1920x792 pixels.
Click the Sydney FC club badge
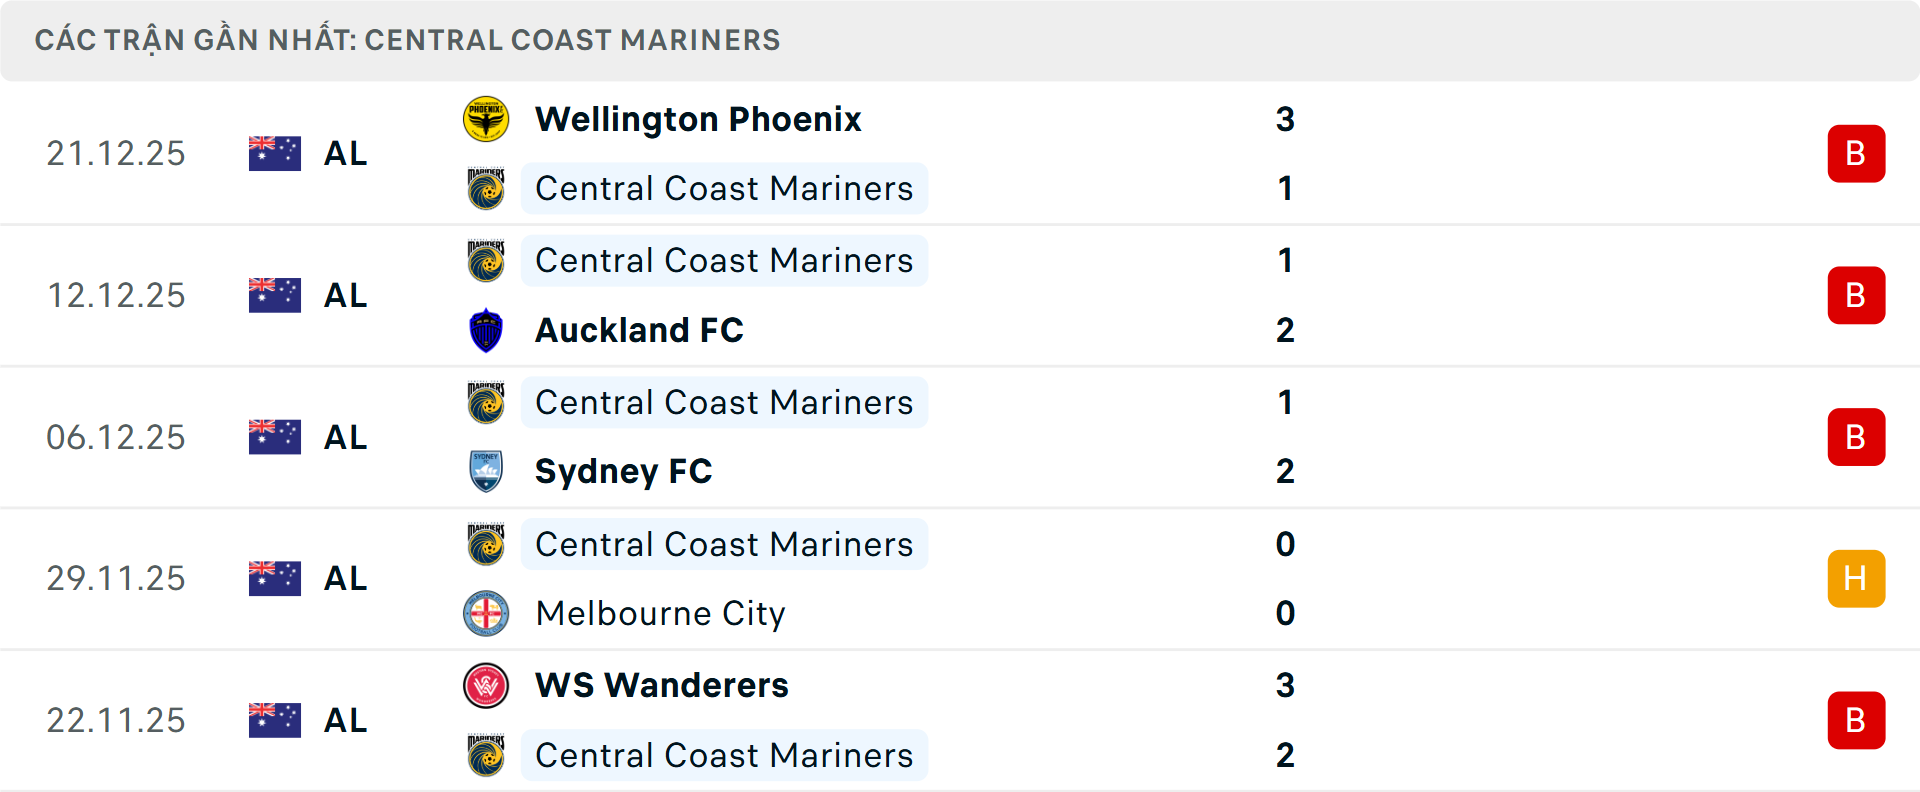[487, 472]
